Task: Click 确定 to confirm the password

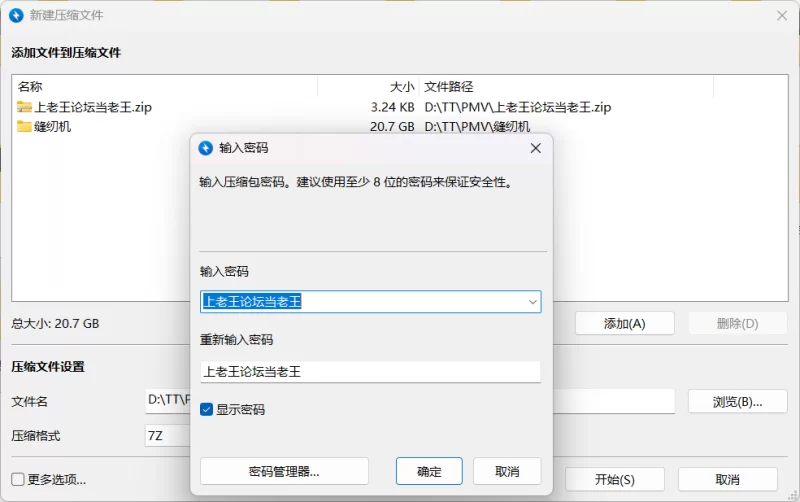Action: [x=429, y=471]
